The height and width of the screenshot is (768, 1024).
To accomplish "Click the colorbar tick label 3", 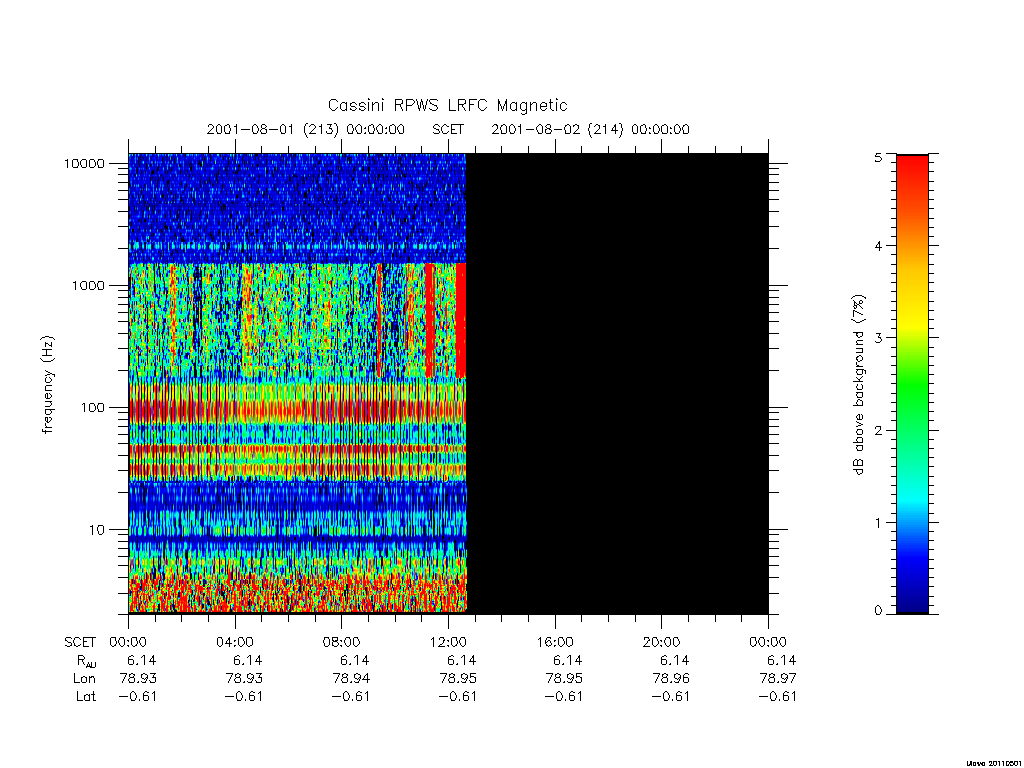I will pos(878,338).
